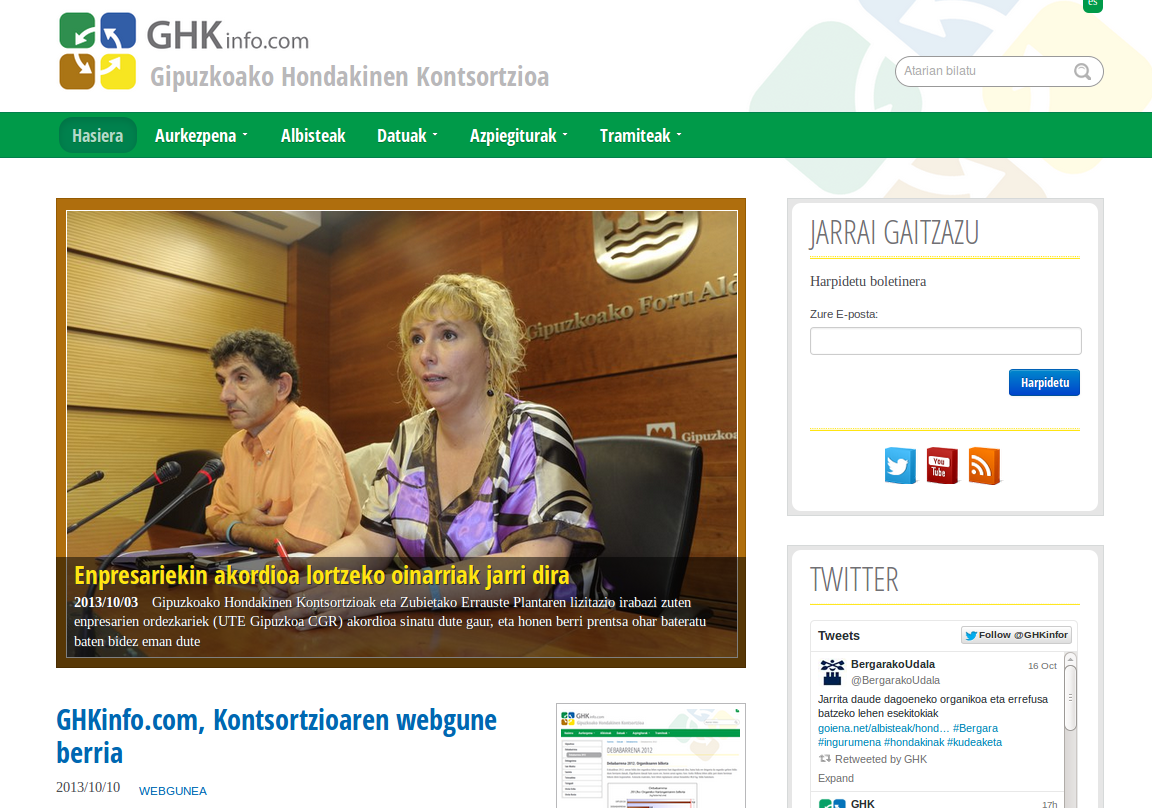This screenshot has height=808, width=1152.
Task: Open the Tramiteak dropdown menu
Action: pyautogui.click(x=641, y=135)
